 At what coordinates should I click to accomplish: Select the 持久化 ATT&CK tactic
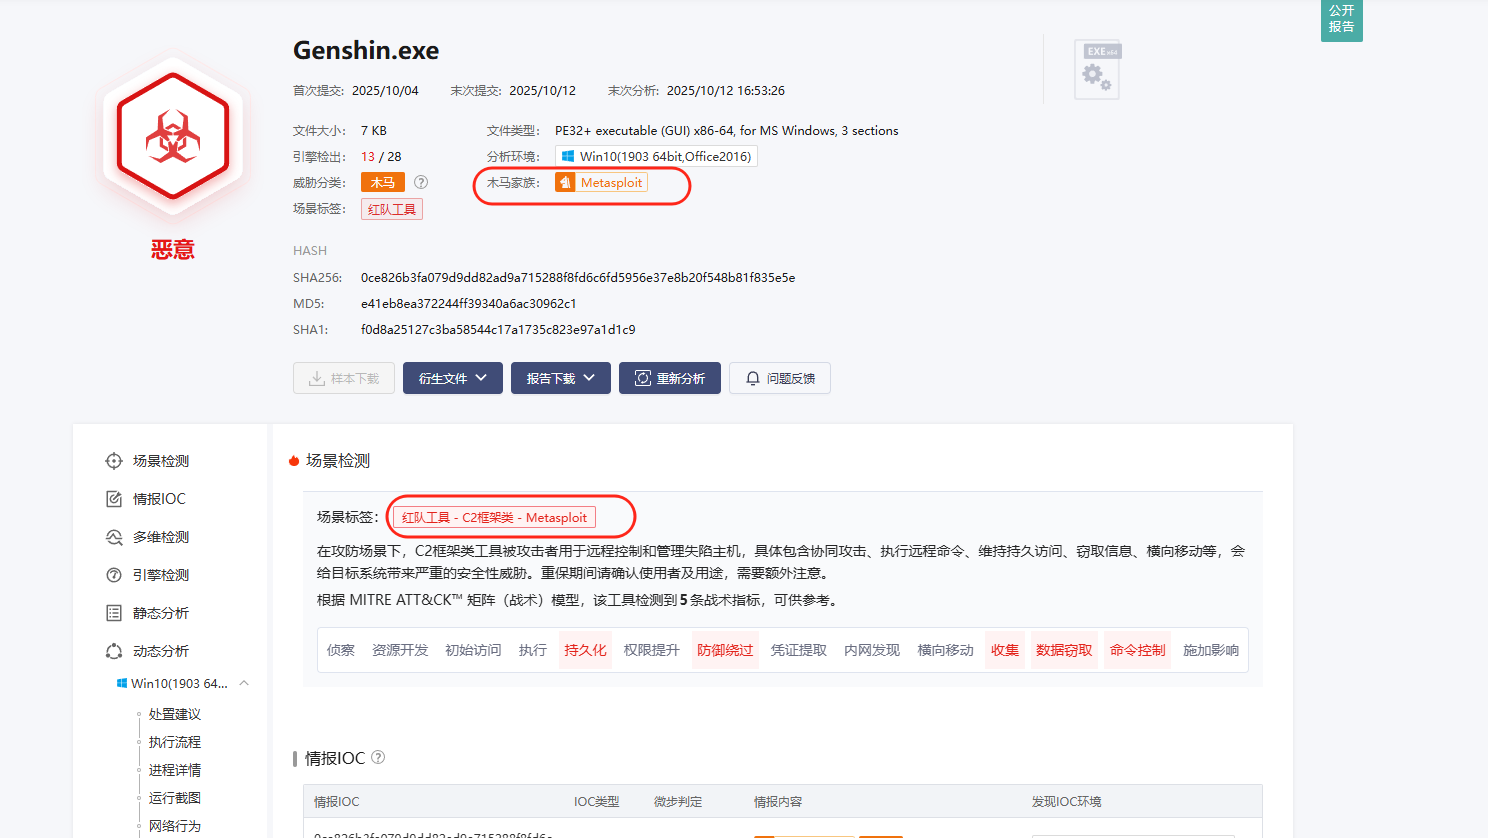coord(585,650)
